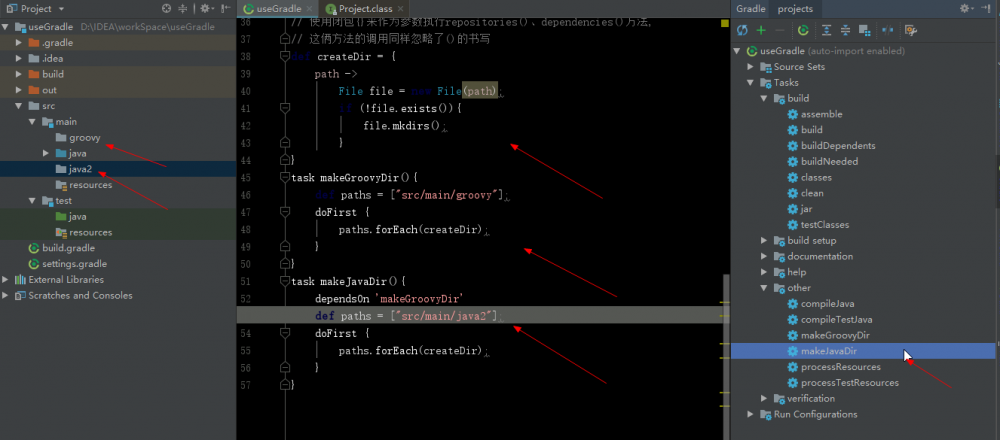Viewport: 1000px width, 440px height.
Task: Click the Execute Gradle Task icon
Action: [x=804, y=30]
